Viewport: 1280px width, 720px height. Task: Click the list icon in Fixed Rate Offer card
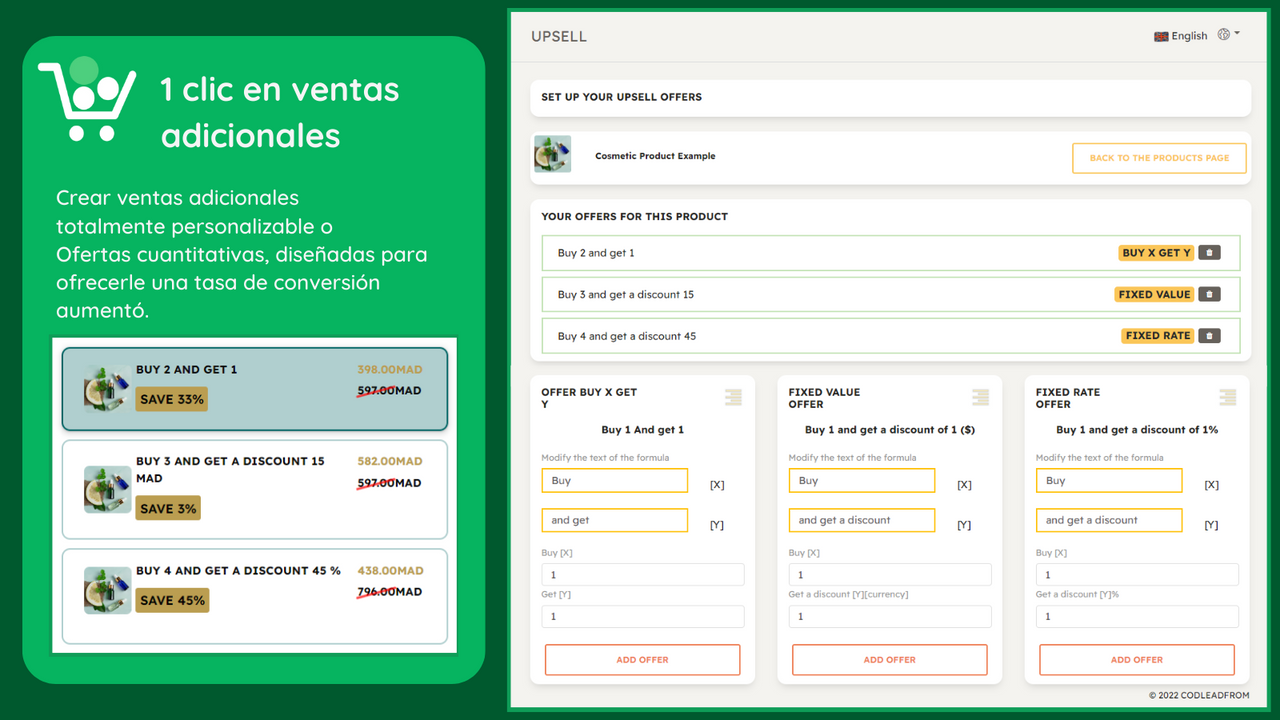click(x=1227, y=398)
